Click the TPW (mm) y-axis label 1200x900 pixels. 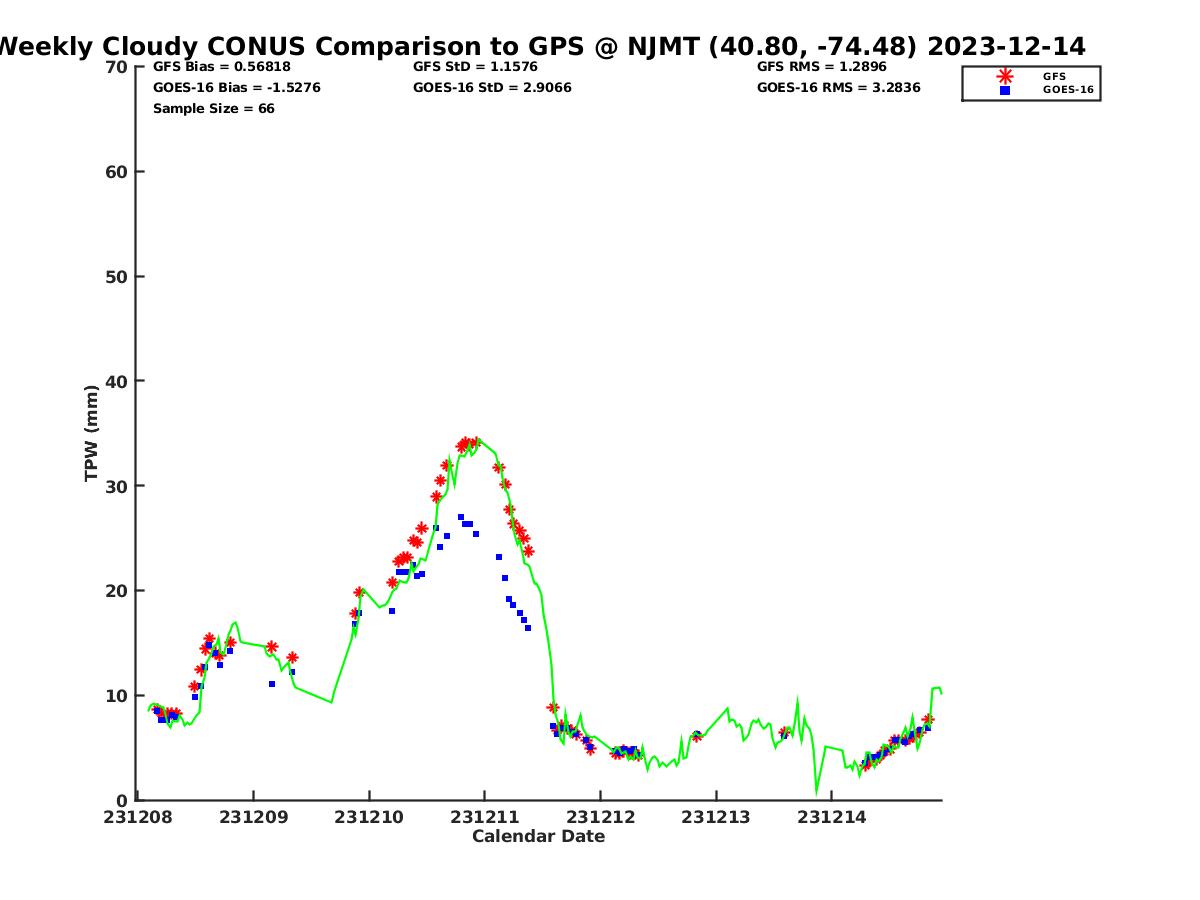click(x=92, y=433)
